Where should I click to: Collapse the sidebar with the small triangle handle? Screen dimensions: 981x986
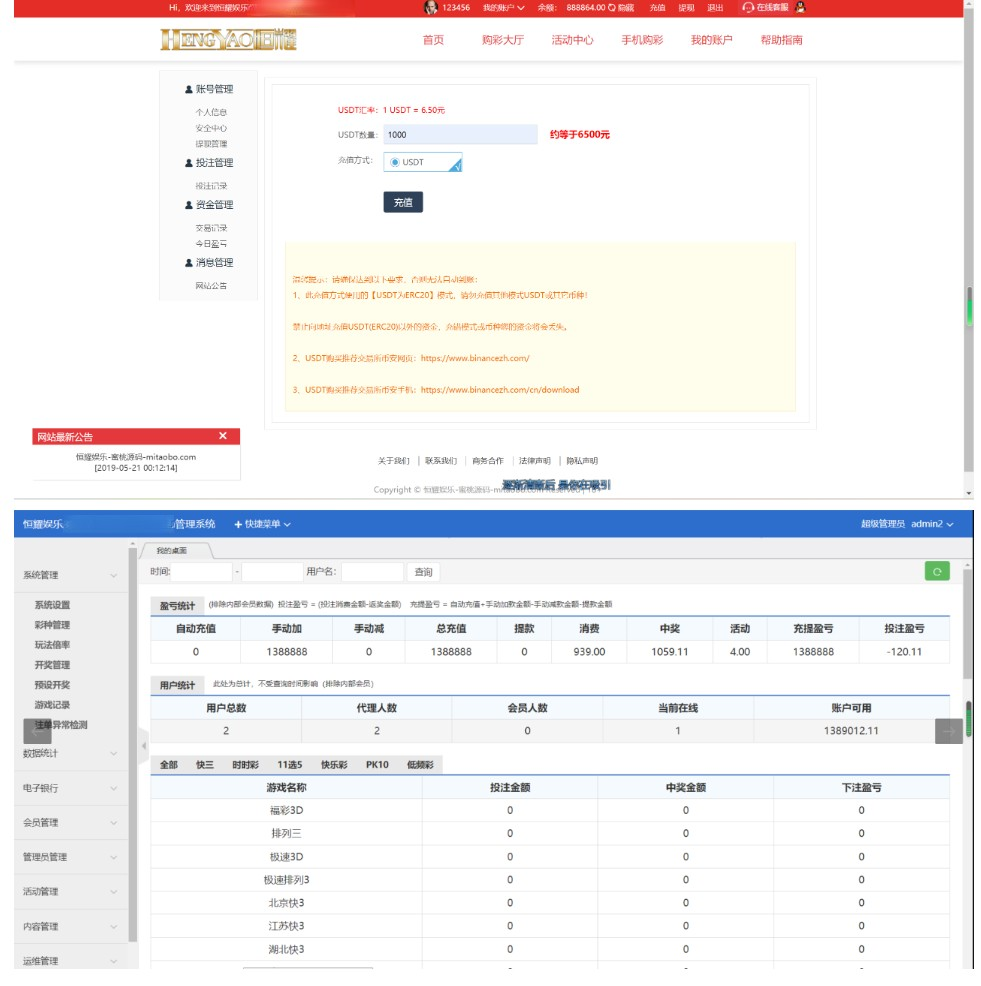pos(142,745)
